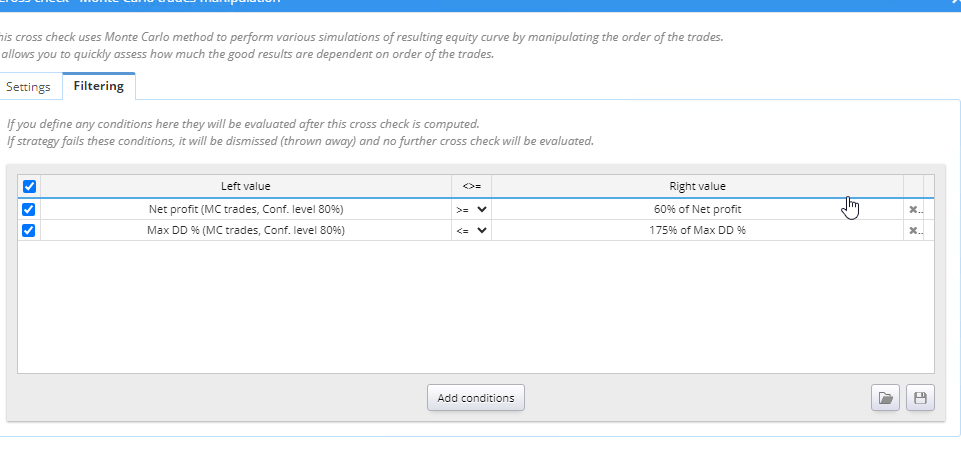Image resolution: width=961 pixels, height=474 pixels.
Task: Open the >= operator dropdown for Net profit
Action: (471, 210)
